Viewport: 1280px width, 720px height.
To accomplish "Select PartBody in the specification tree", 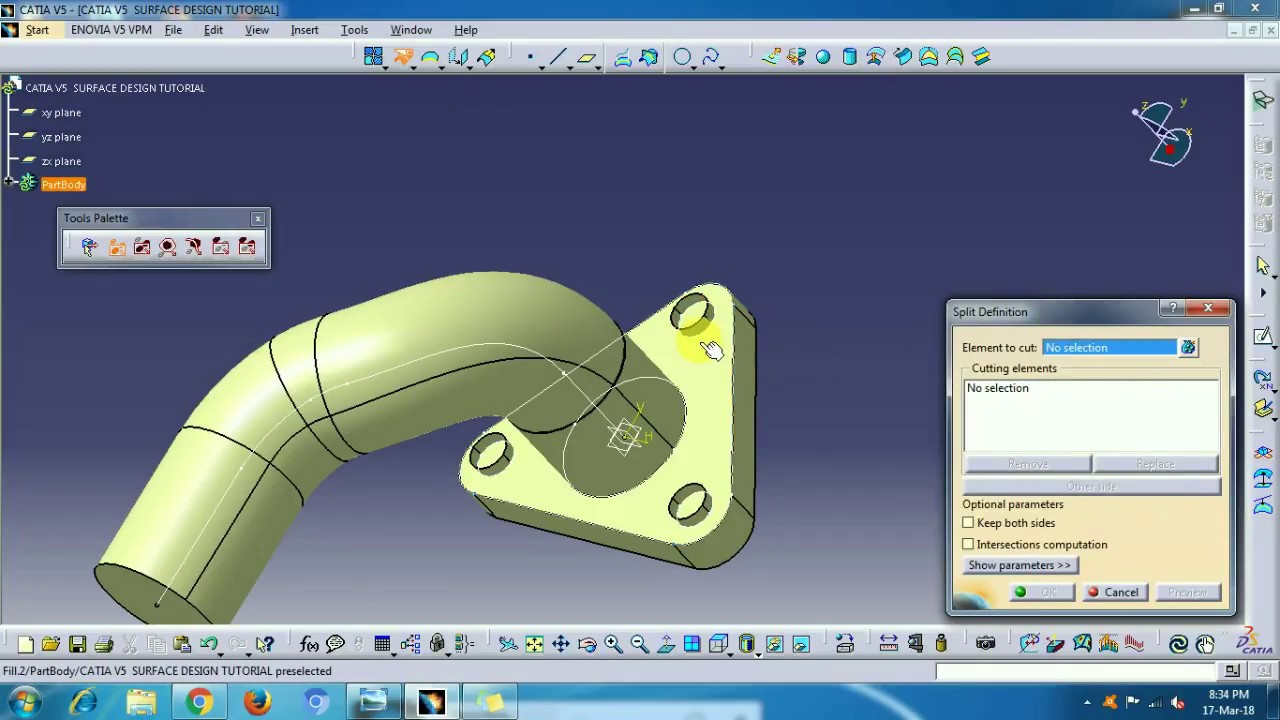I will 63,184.
